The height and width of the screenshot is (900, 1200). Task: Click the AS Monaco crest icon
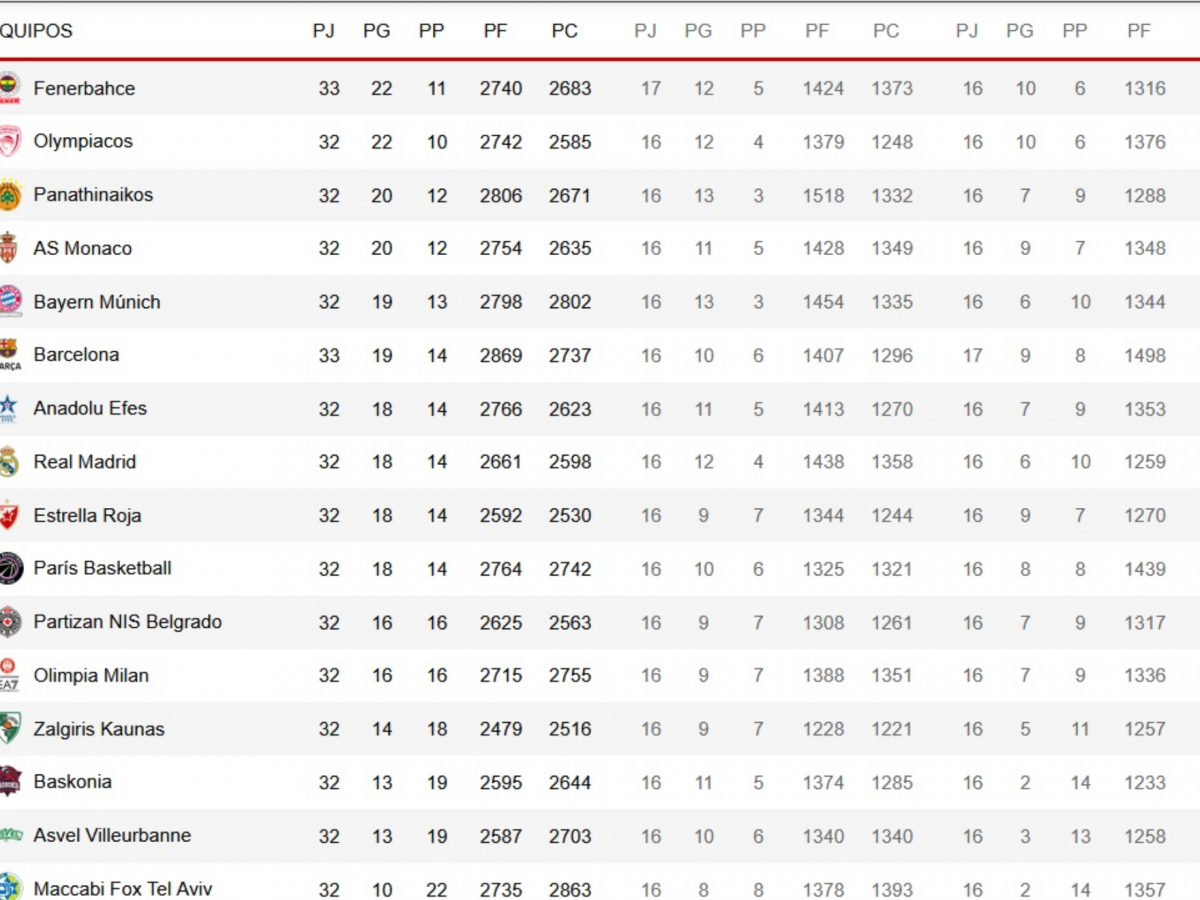pos(9,248)
